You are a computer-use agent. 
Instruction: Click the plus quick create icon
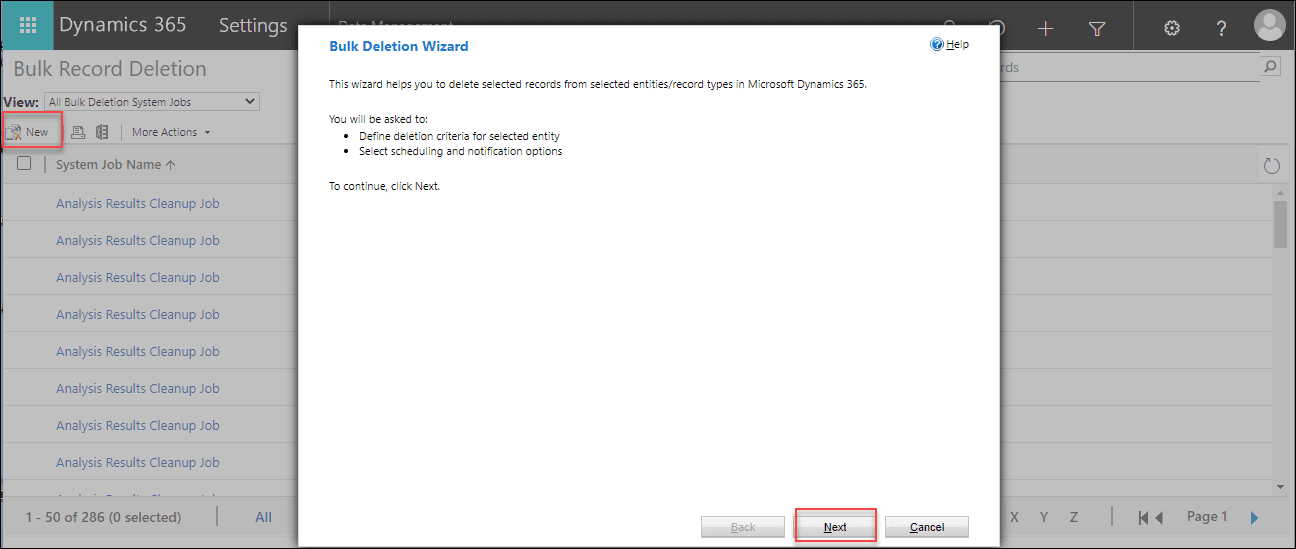tap(1046, 28)
